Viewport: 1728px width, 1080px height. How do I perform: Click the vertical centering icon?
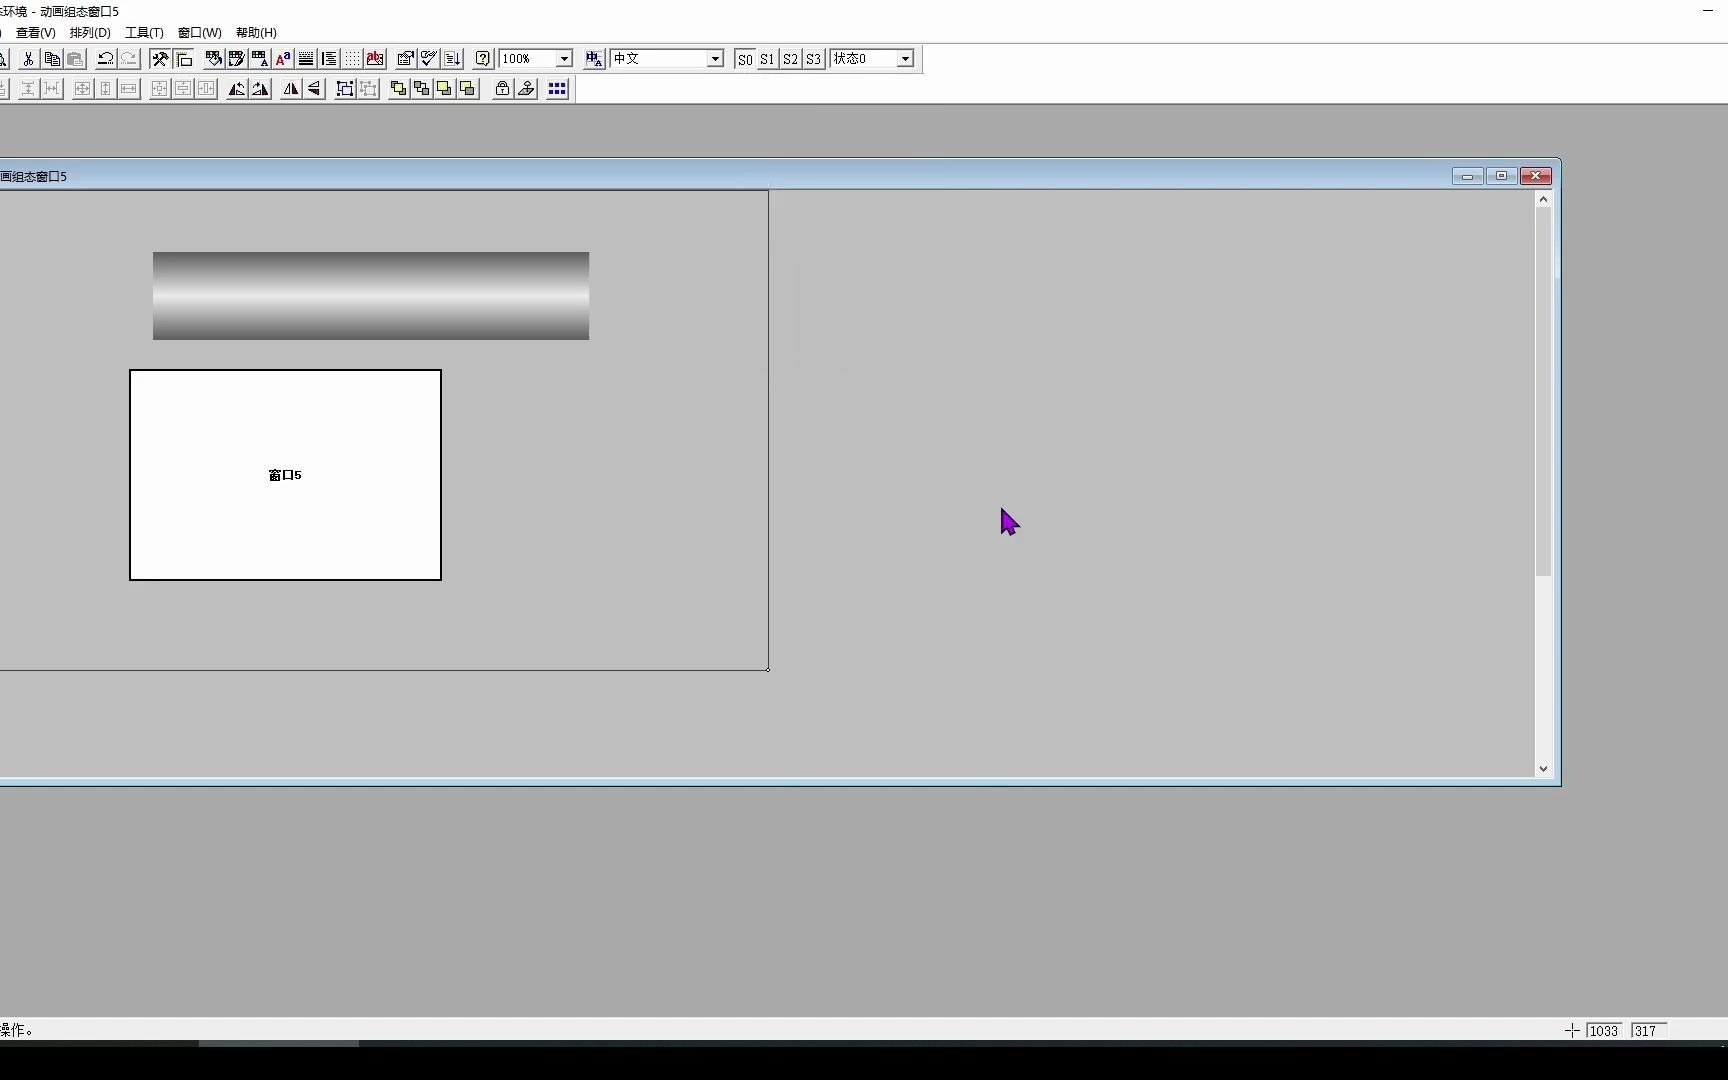click(182, 89)
